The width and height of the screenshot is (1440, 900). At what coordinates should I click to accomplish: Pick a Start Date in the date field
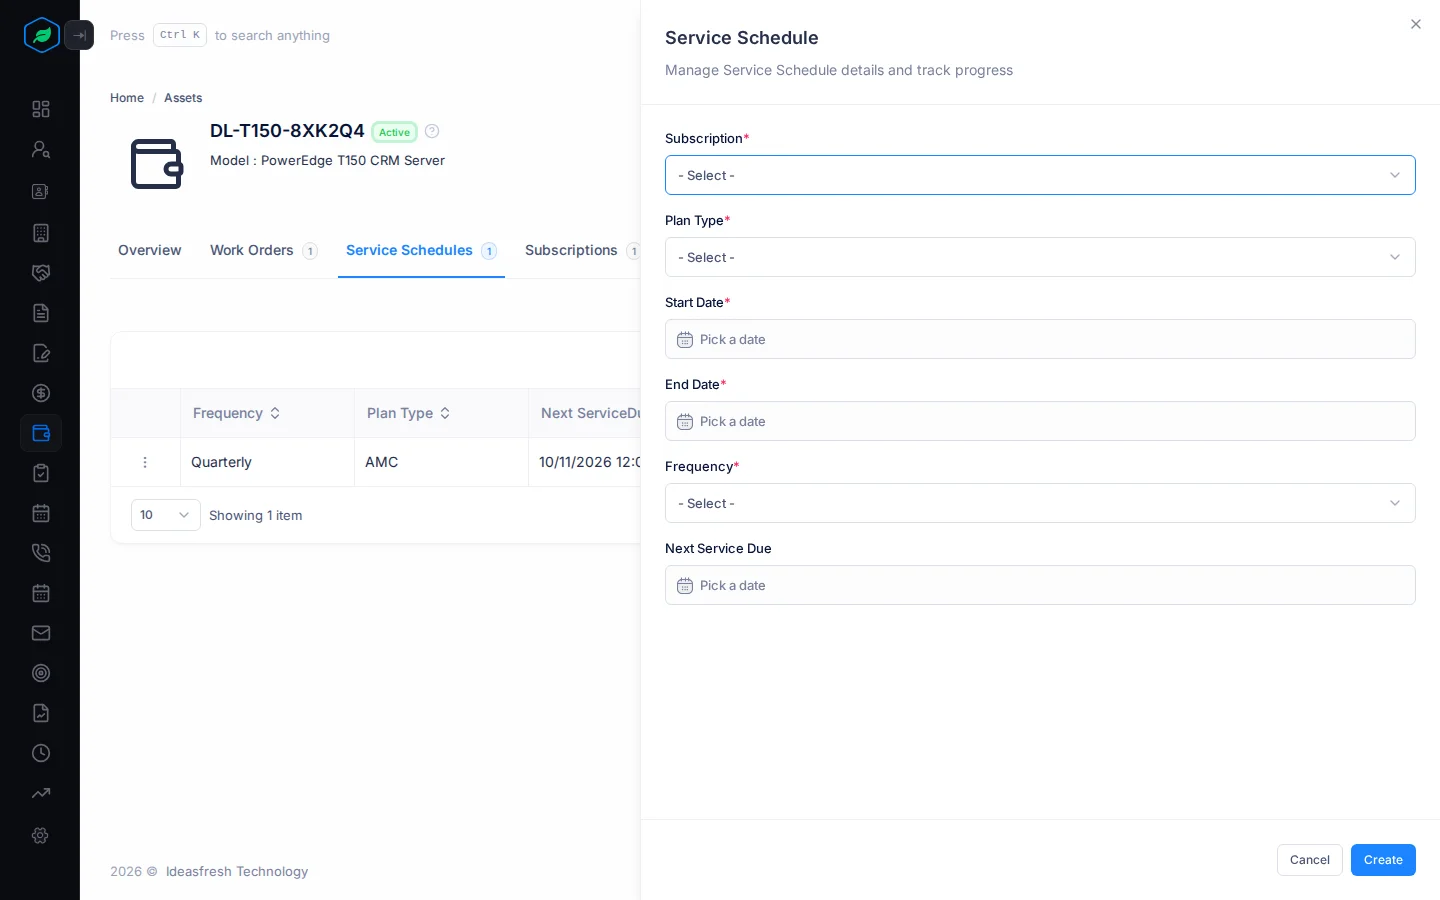1040,339
